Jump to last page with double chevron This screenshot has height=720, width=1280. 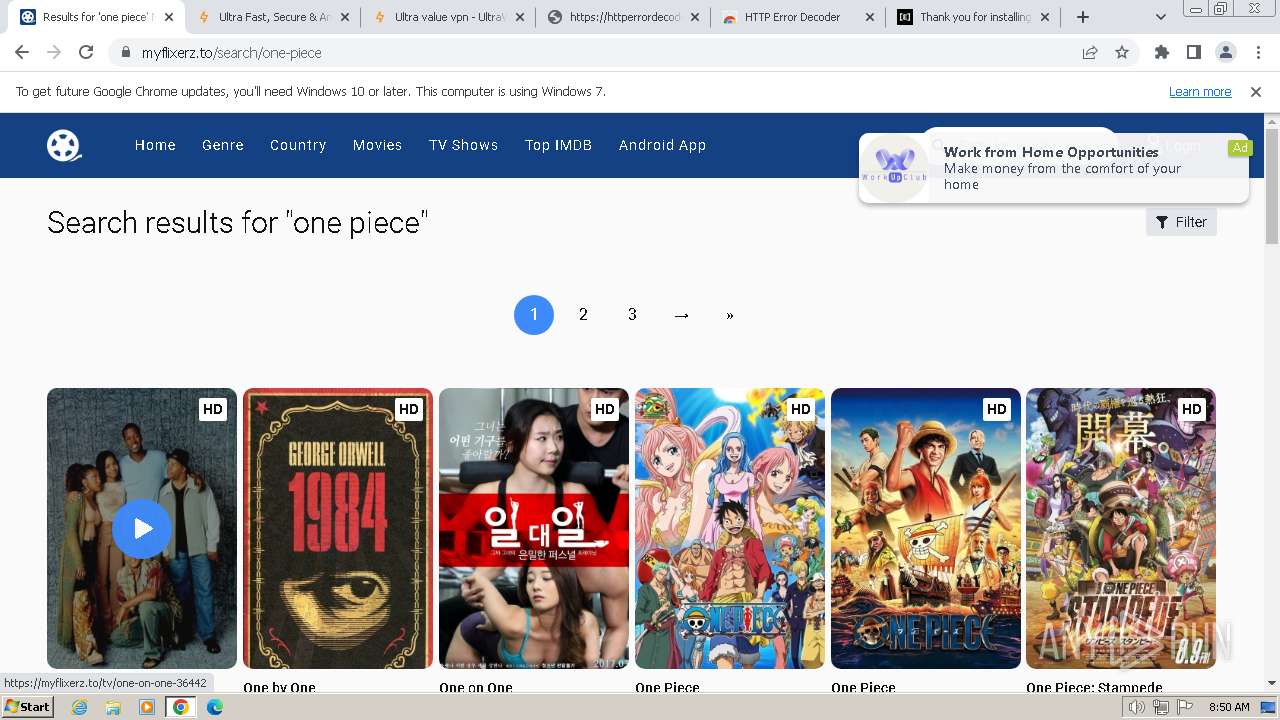click(x=730, y=315)
